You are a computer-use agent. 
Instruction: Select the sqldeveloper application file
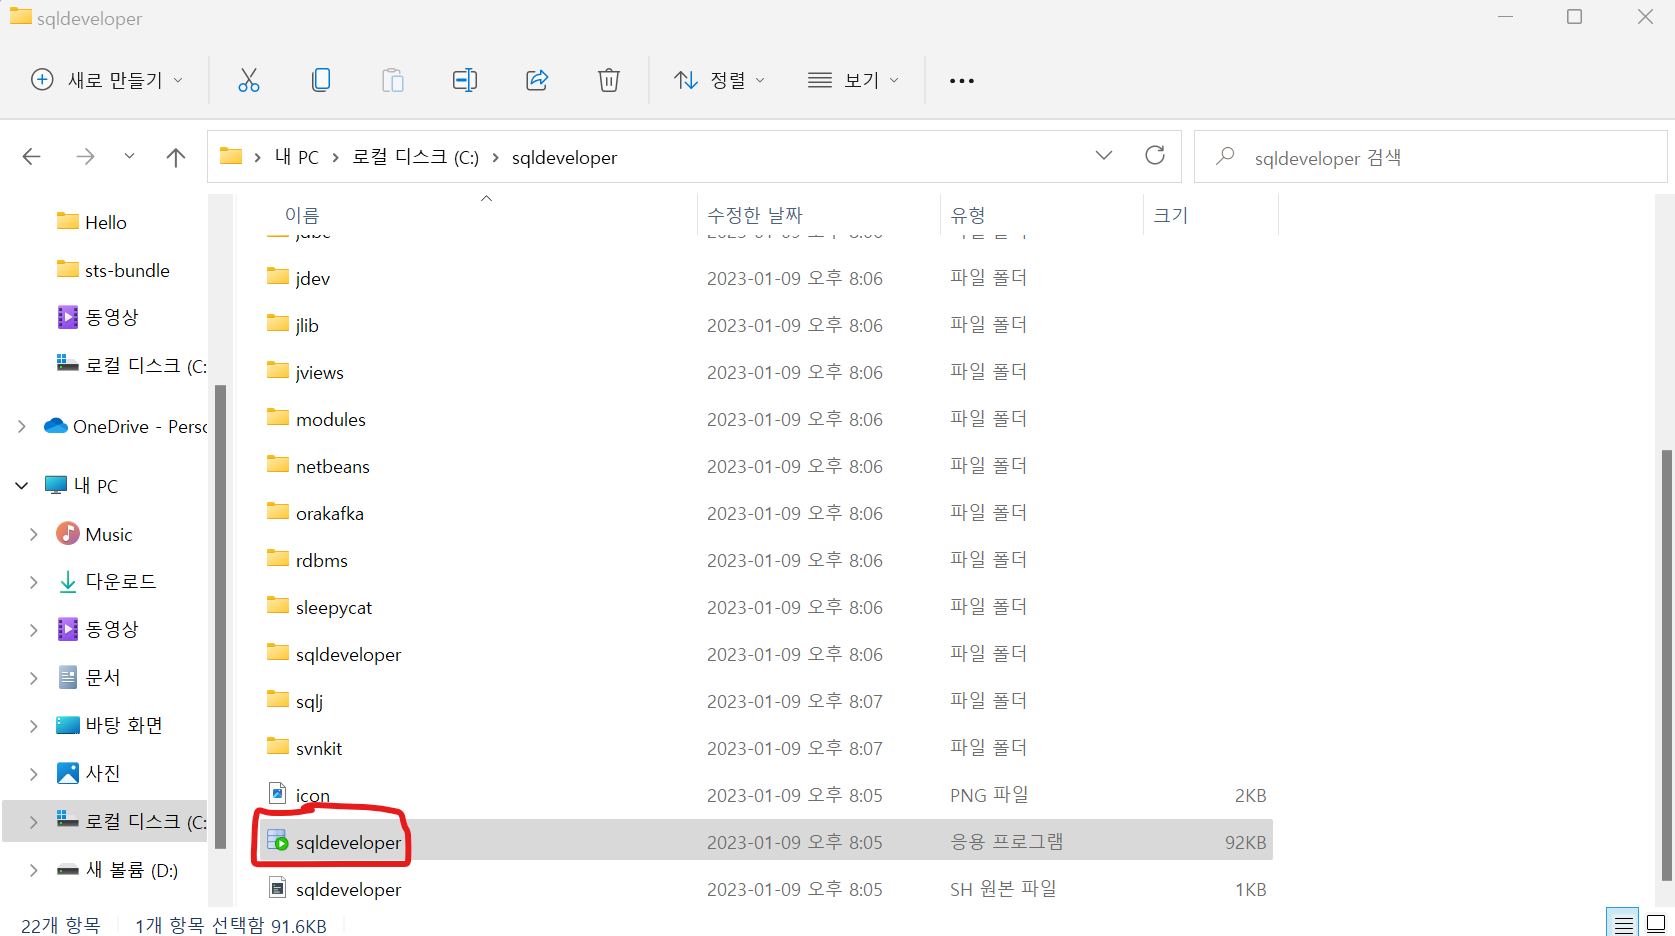click(765, 842)
